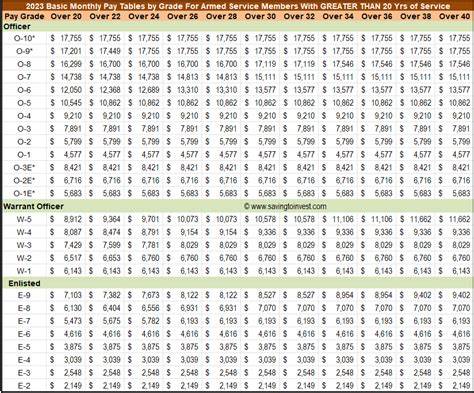Click the O-5 Over 20 value 10,545
The width and height of the screenshot is (474, 393).
[x=71, y=103]
